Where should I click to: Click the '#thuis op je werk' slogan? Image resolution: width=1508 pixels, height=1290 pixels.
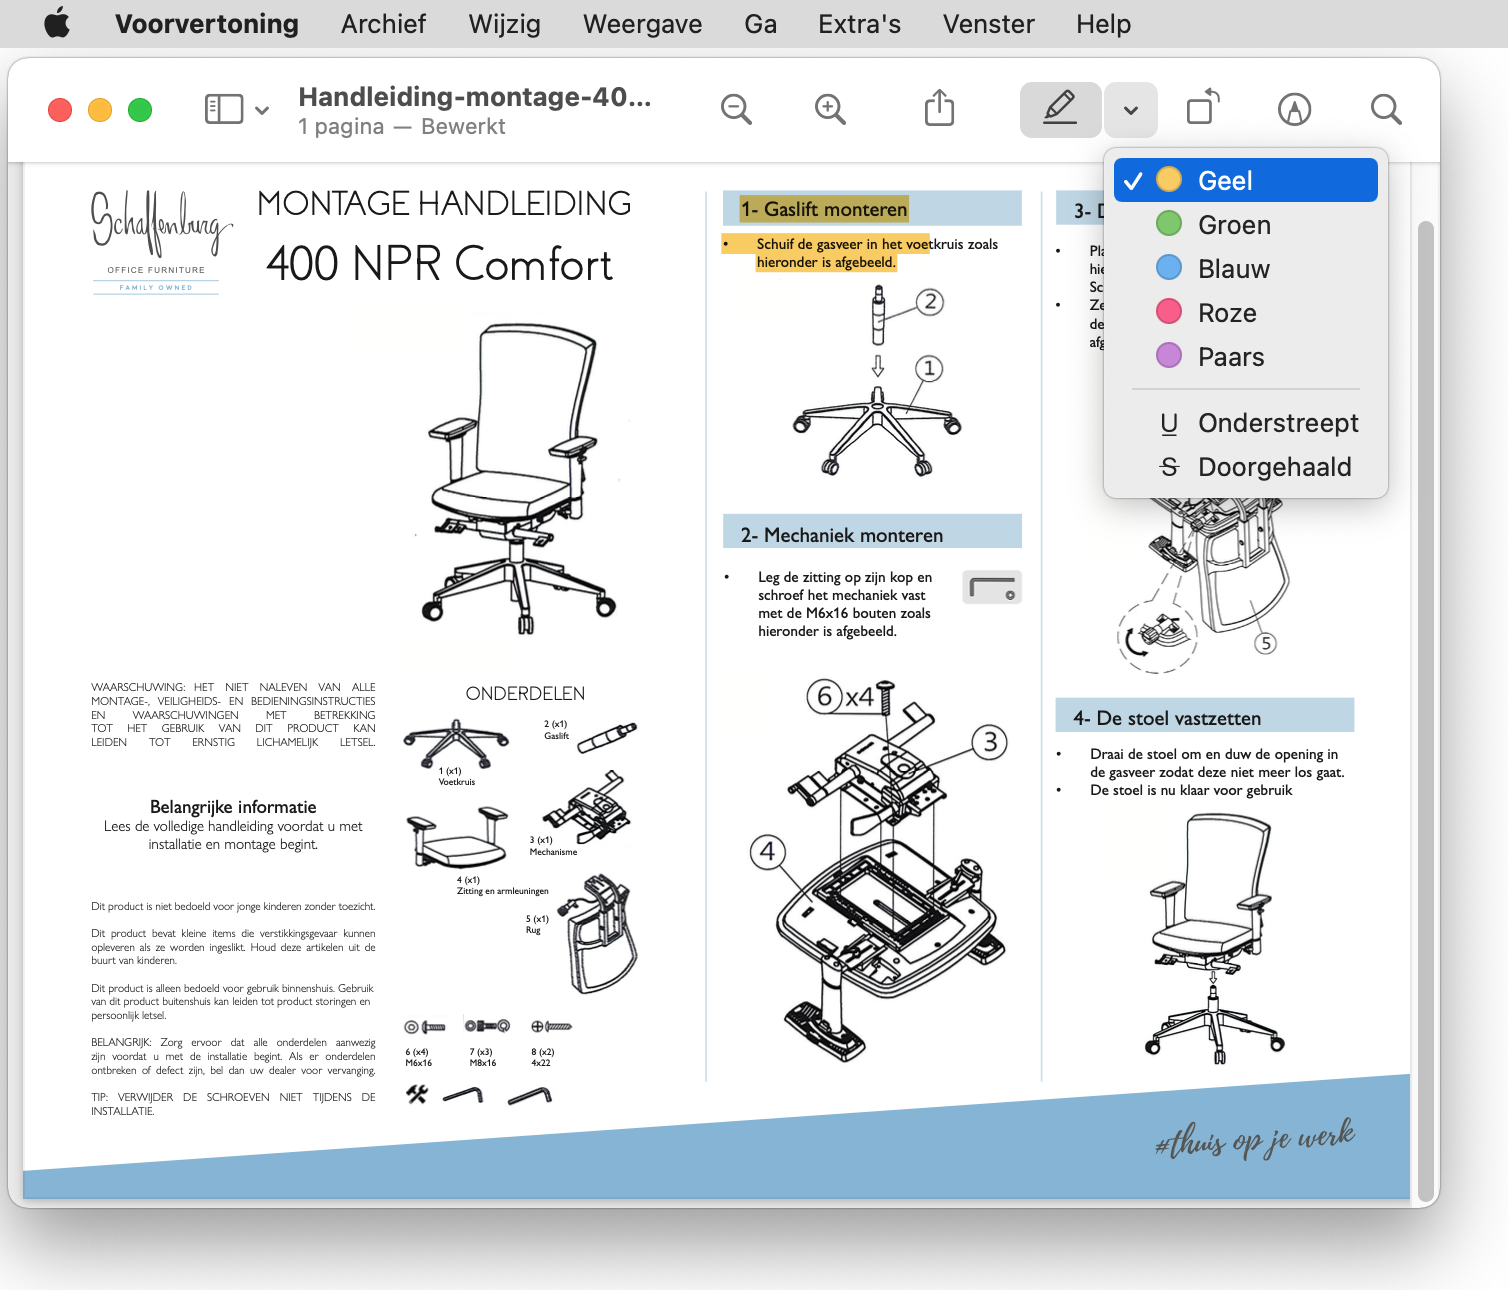(x=1255, y=1138)
